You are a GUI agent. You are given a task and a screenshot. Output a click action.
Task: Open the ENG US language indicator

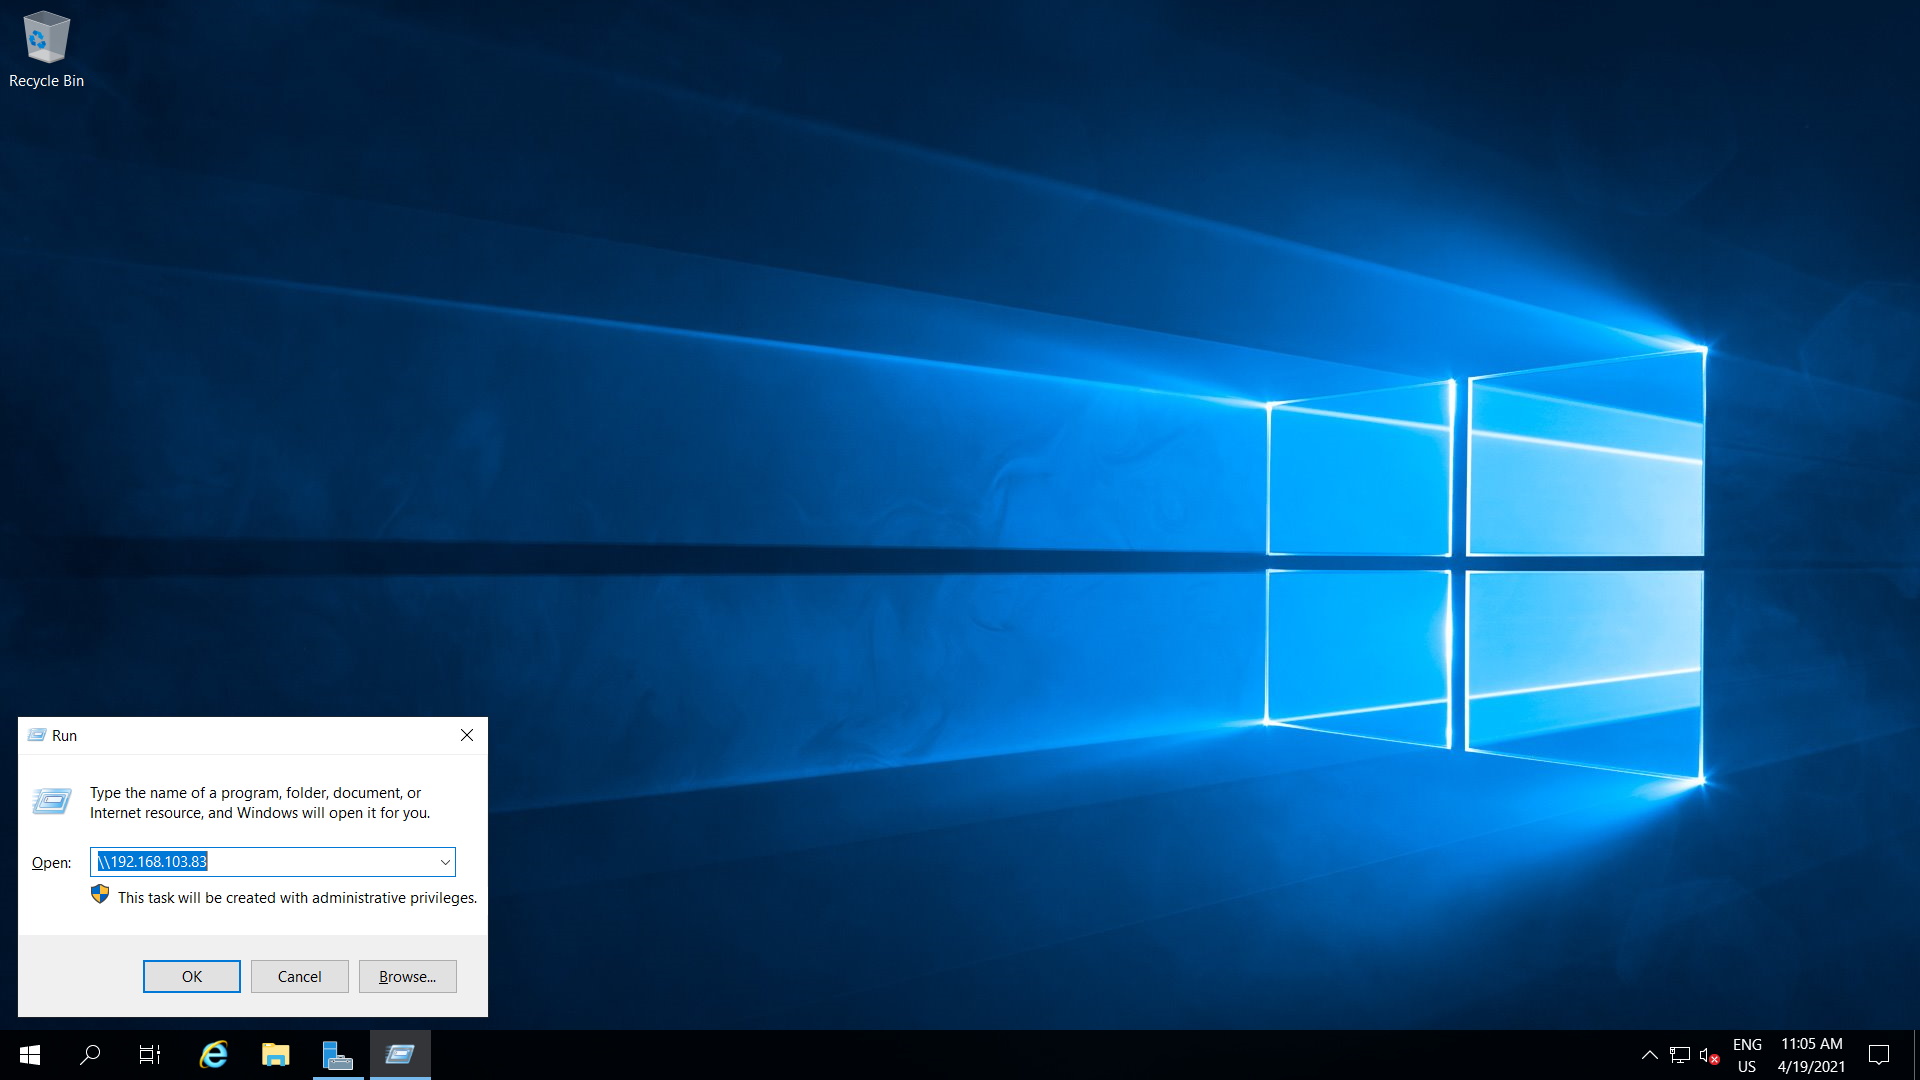pyautogui.click(x=1747, y=1055)
